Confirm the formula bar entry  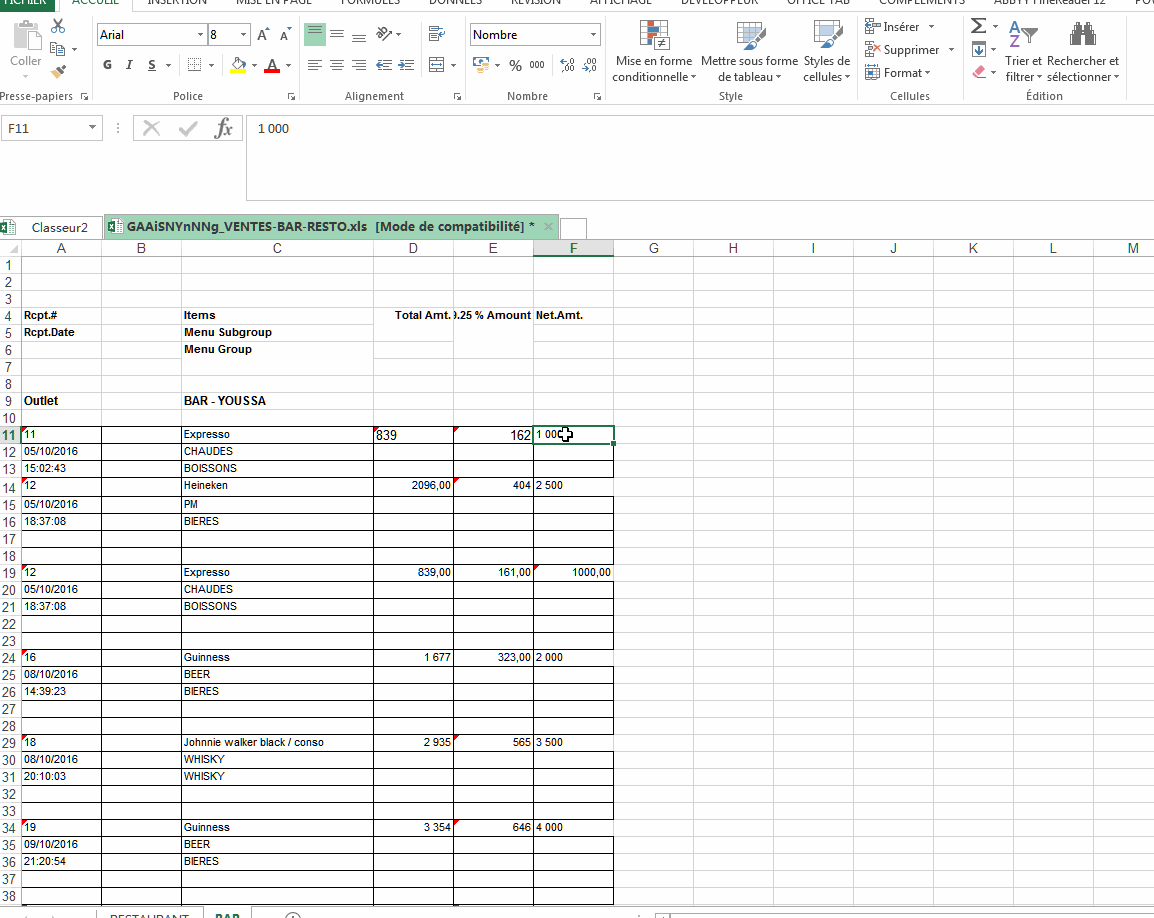188,129
